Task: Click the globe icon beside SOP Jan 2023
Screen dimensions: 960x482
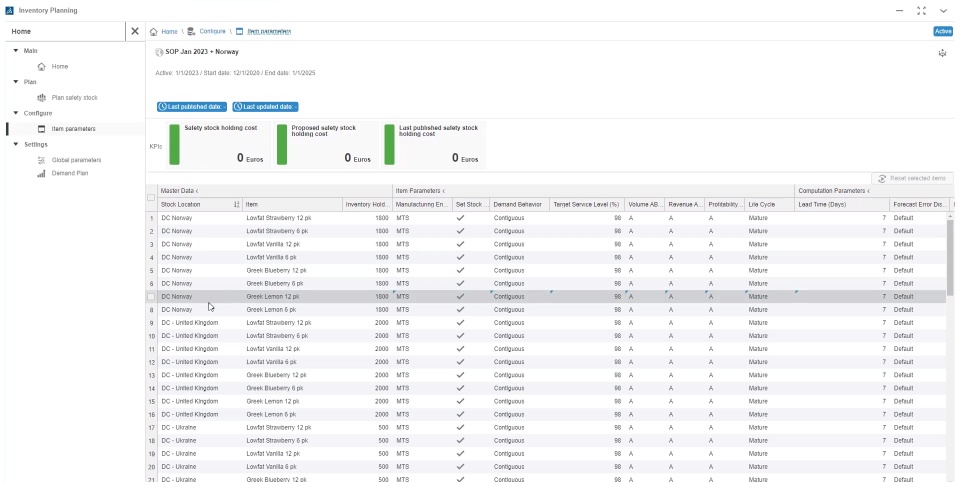Action: (160, 52)
